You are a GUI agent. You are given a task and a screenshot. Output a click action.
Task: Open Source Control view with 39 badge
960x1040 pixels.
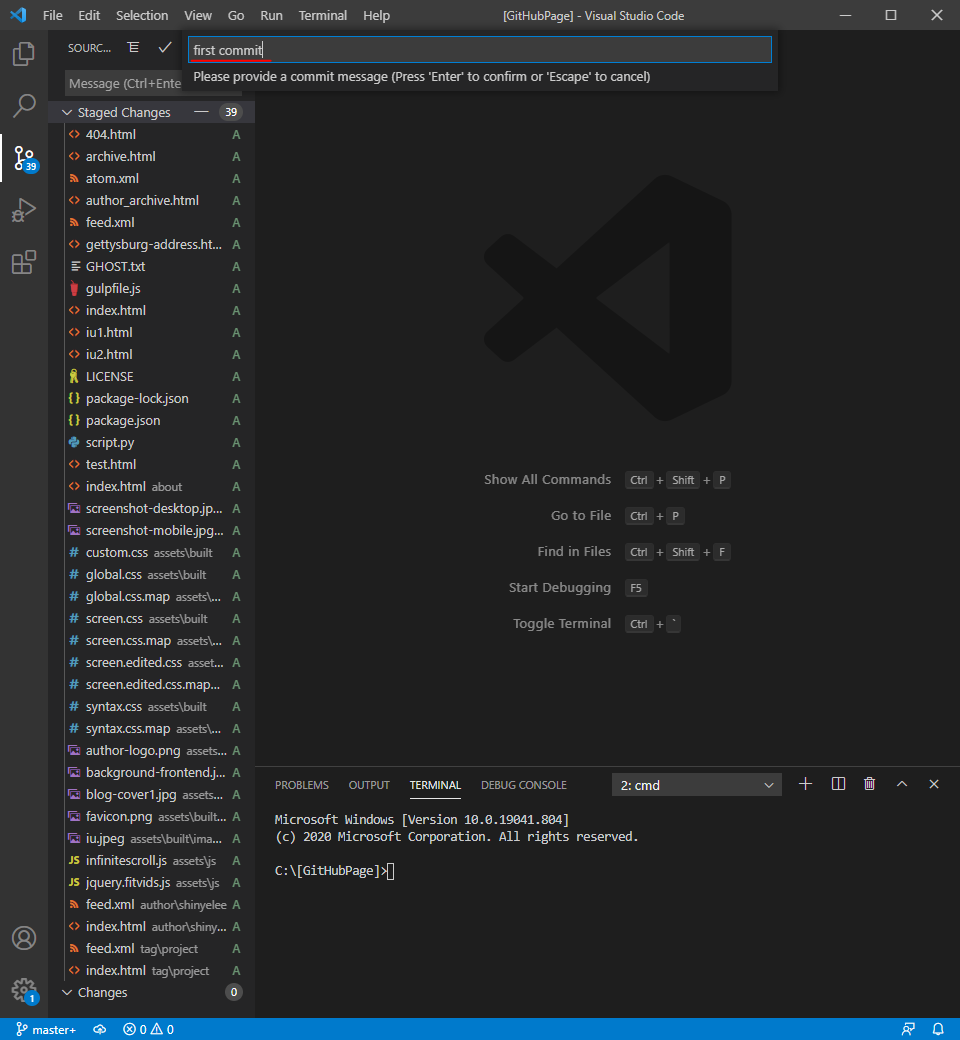pos(24,159)
